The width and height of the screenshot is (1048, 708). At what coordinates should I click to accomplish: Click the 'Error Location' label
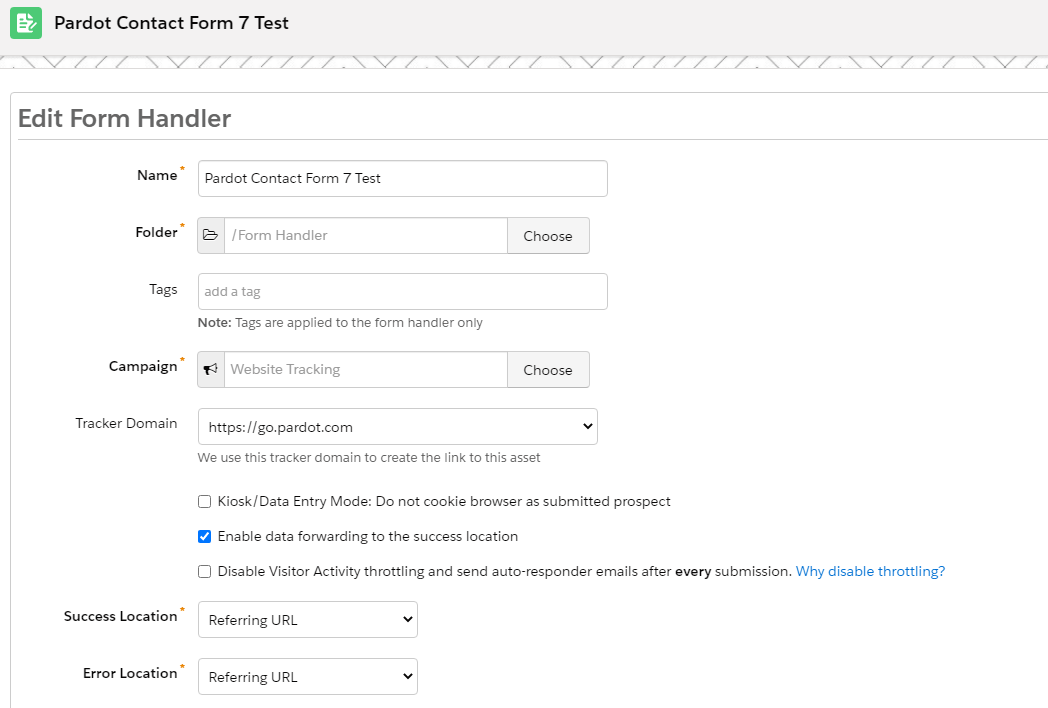tap(130, 673)
